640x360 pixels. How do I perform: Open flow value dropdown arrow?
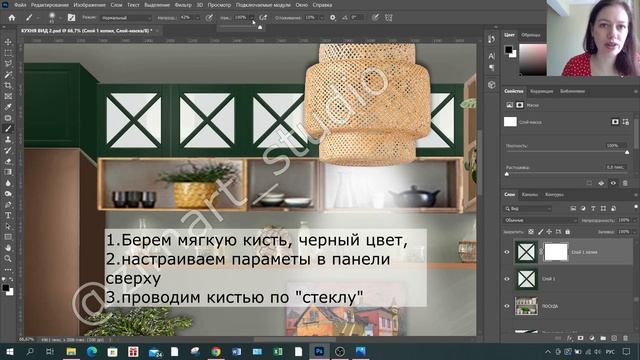[251, 18]
